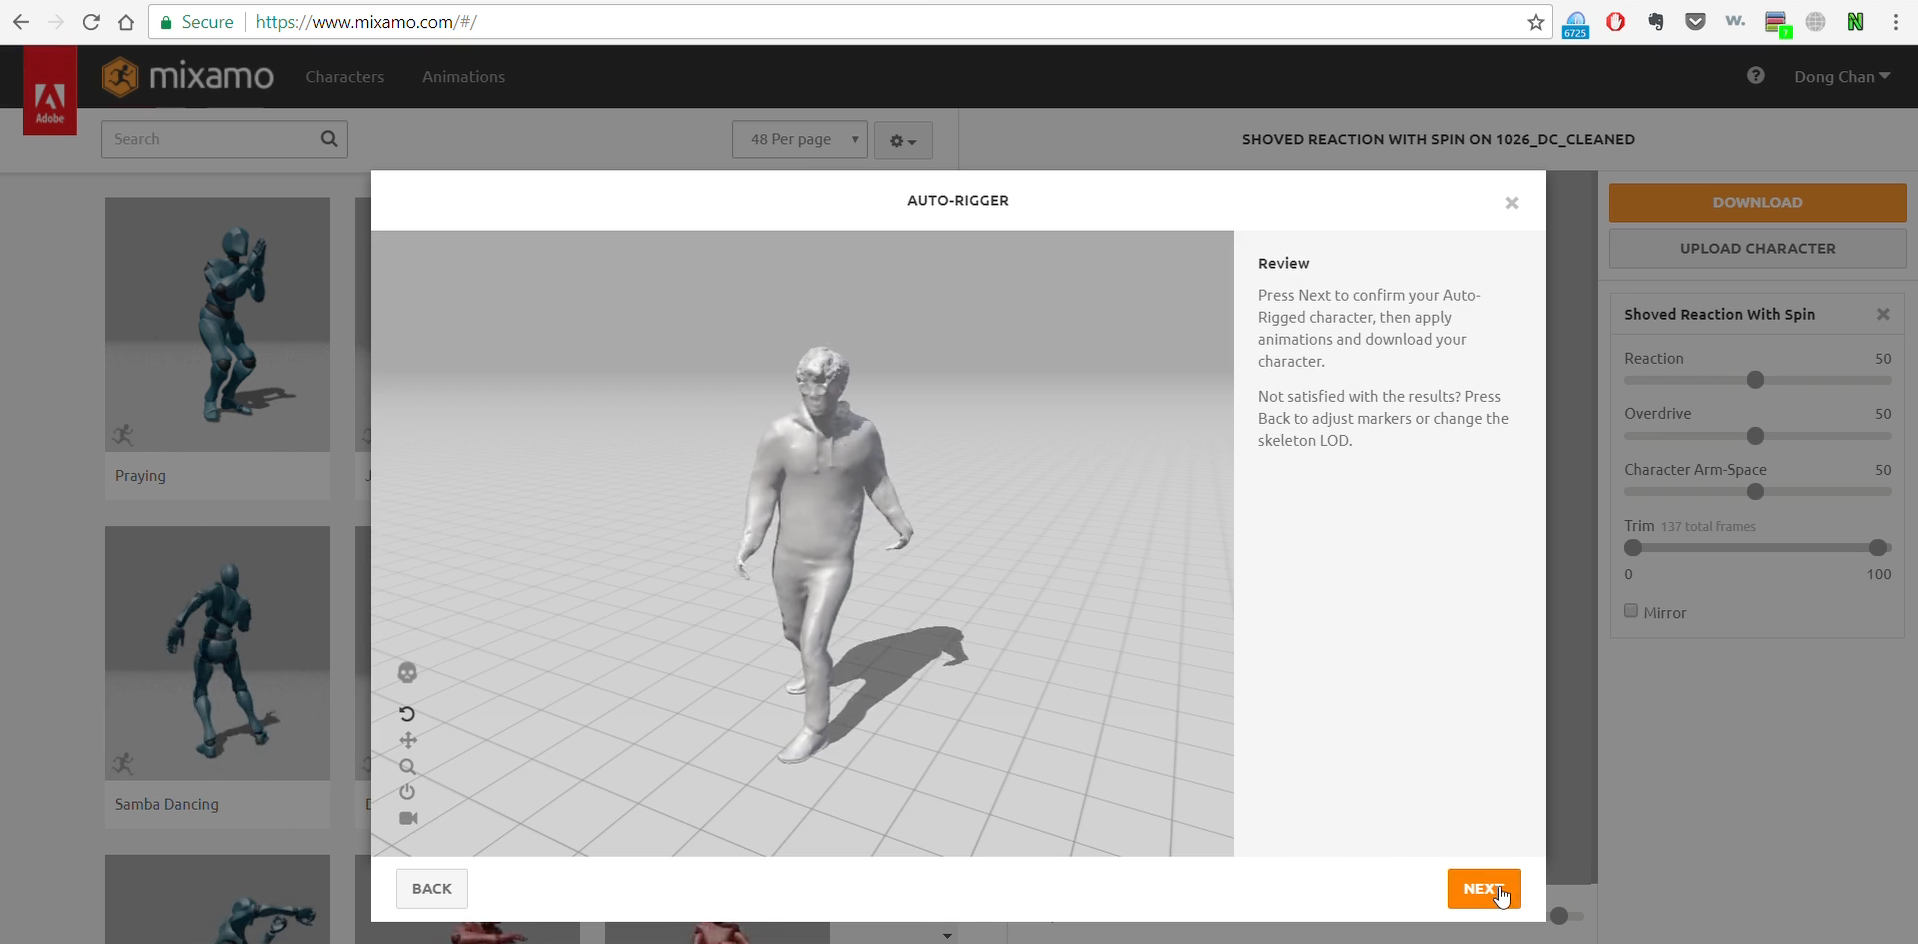Select the pan view cross-arrows icon
This screenshot has width=1918, height=944.
coord(408,741)
